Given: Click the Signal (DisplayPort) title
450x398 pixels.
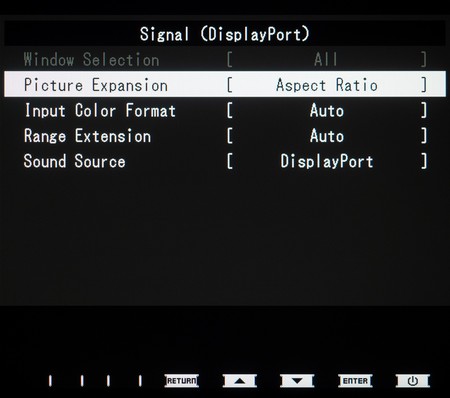Looking at the screenshot, I should (225, 34).
